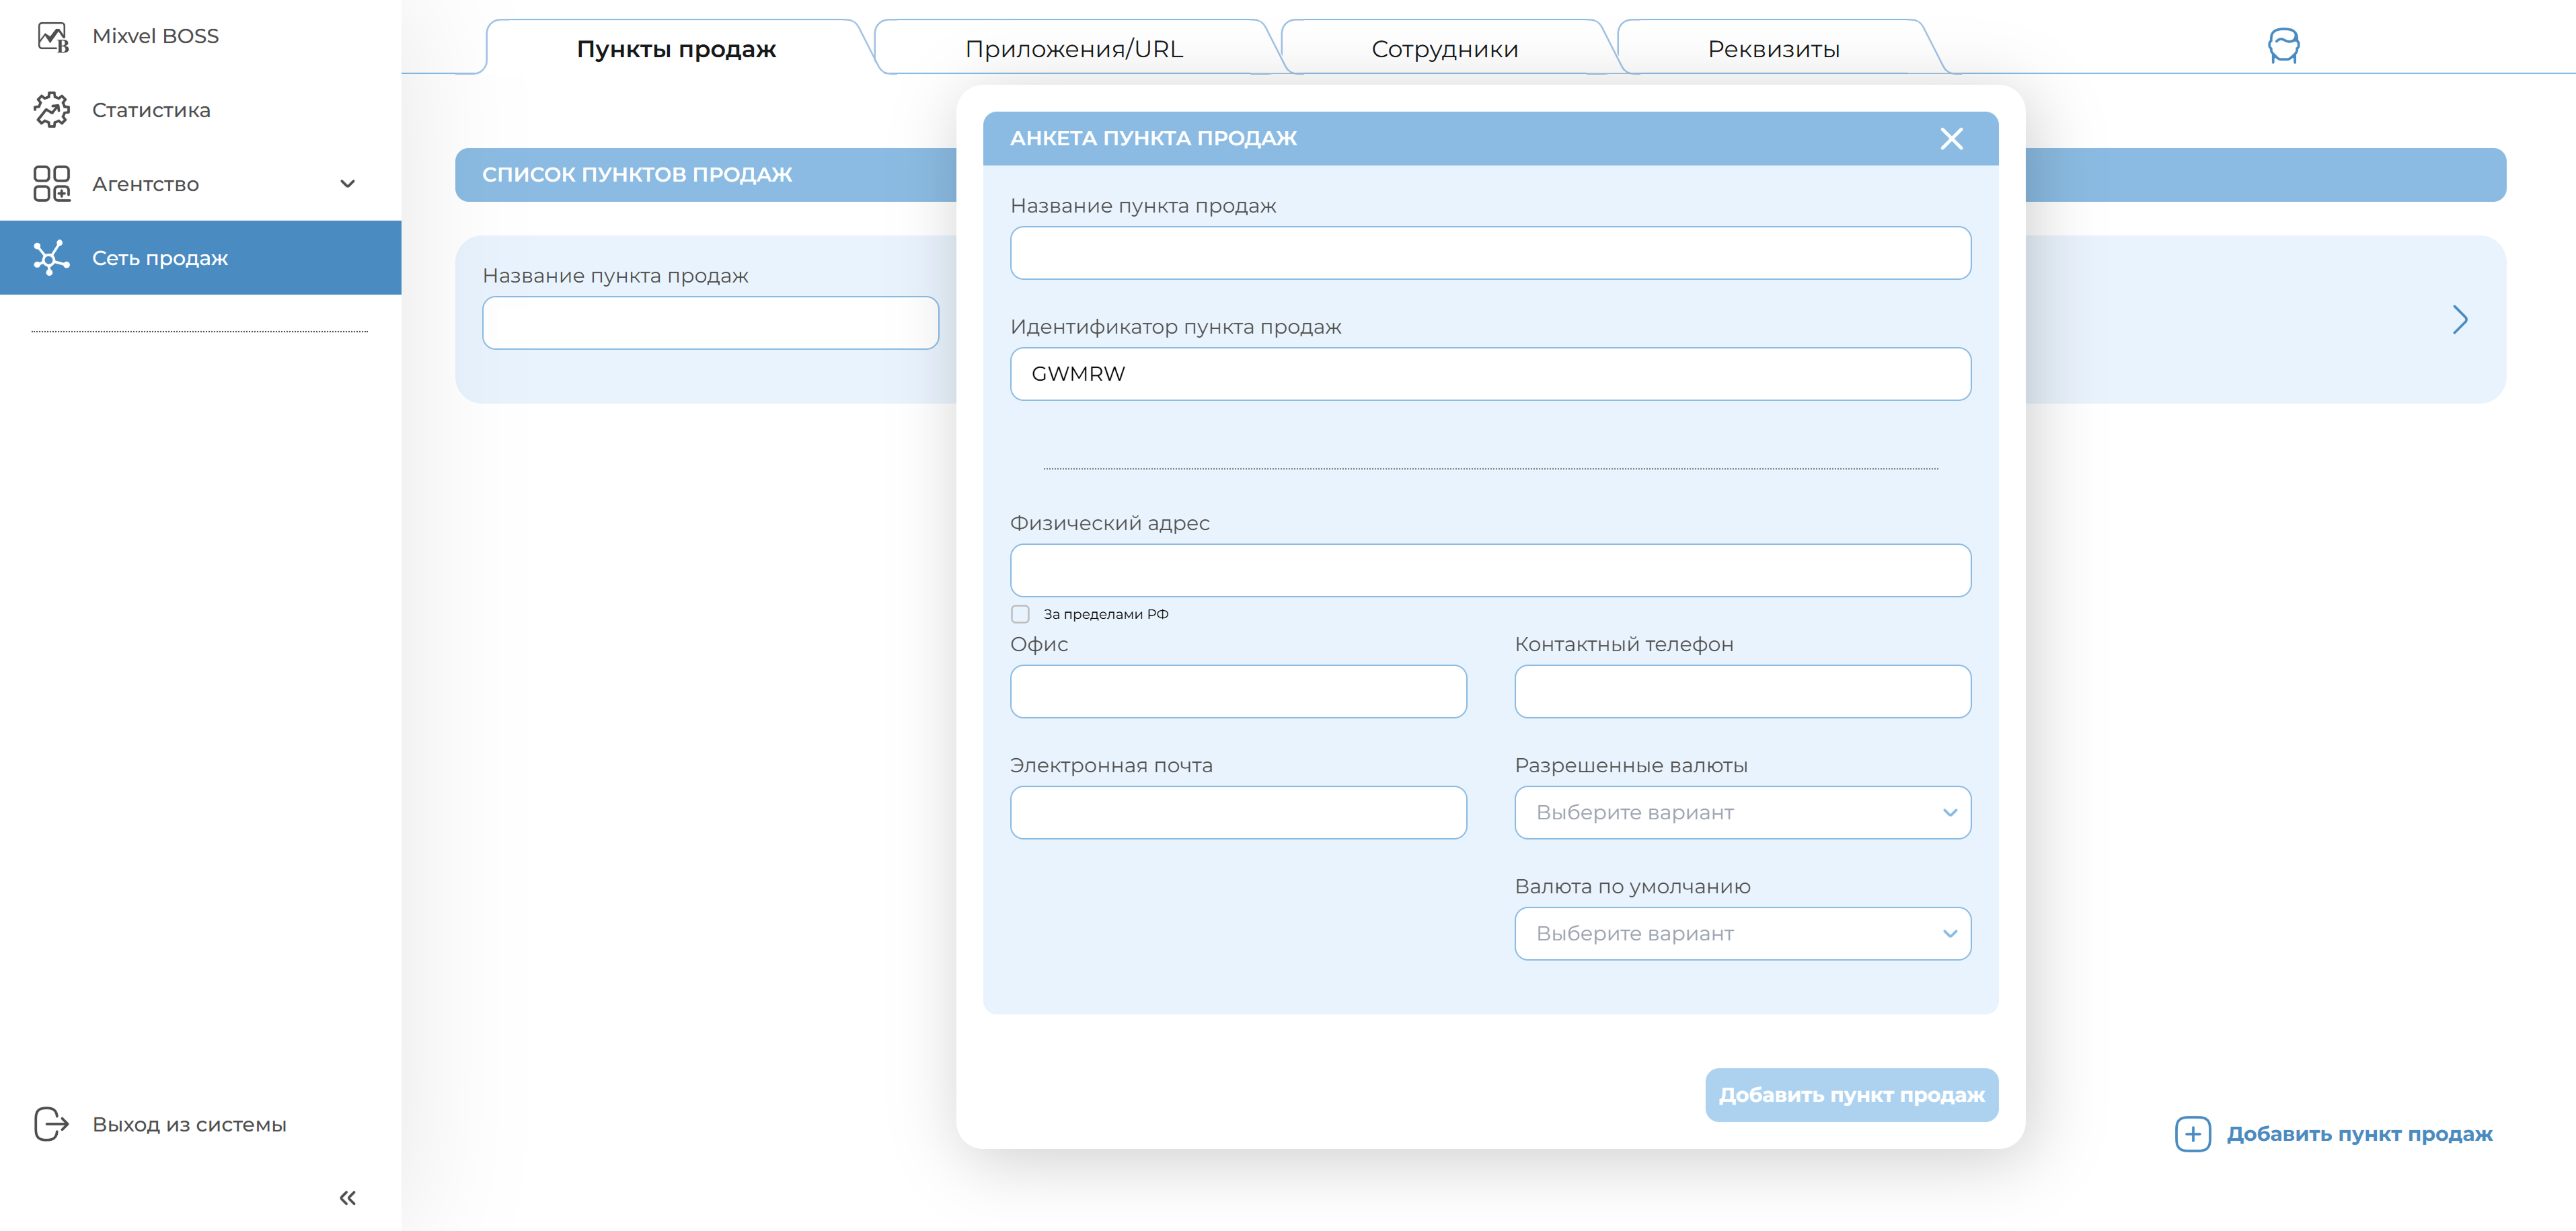Viewport: 2576px width, 1231px height.
Task: Click the Идентификатор пункта продаж field
Action: click(x=1490, y=374)
